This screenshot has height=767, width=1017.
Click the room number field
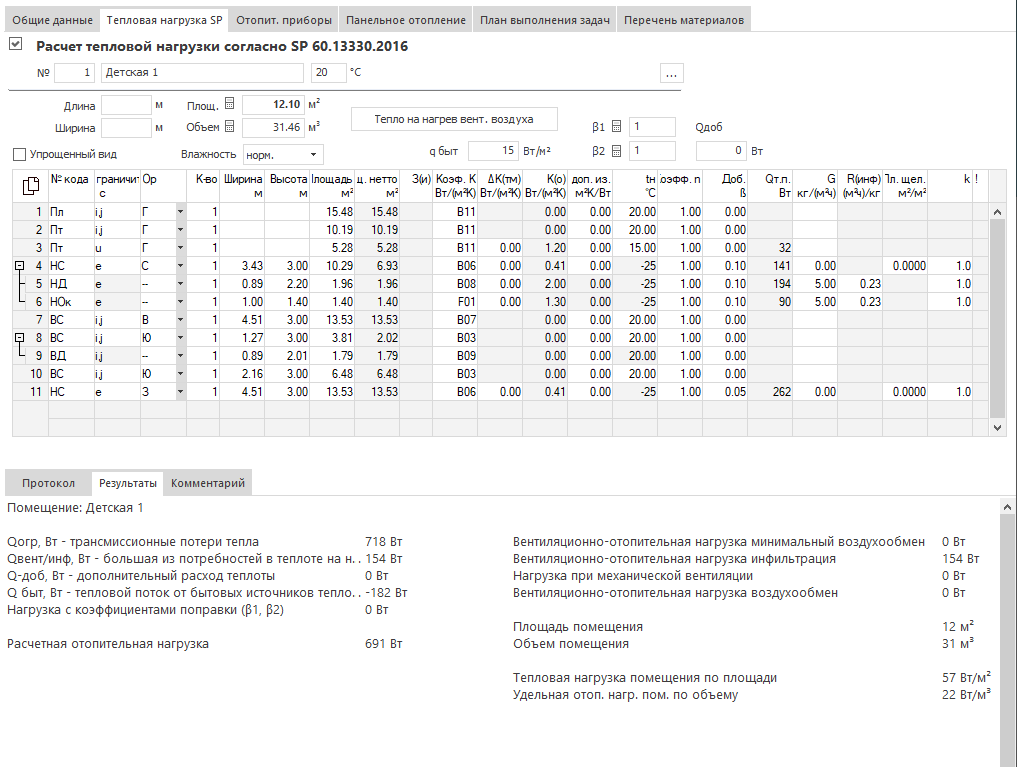75,73
